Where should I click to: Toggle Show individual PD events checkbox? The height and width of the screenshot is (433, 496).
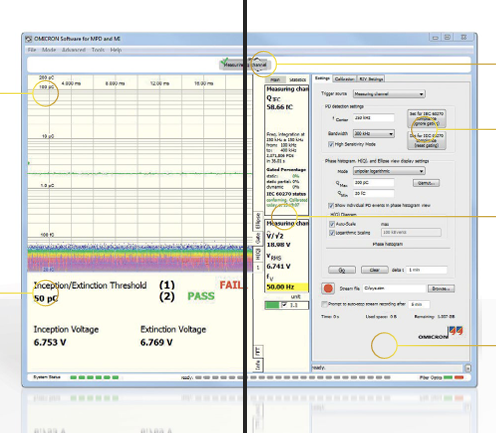point(331,206)
